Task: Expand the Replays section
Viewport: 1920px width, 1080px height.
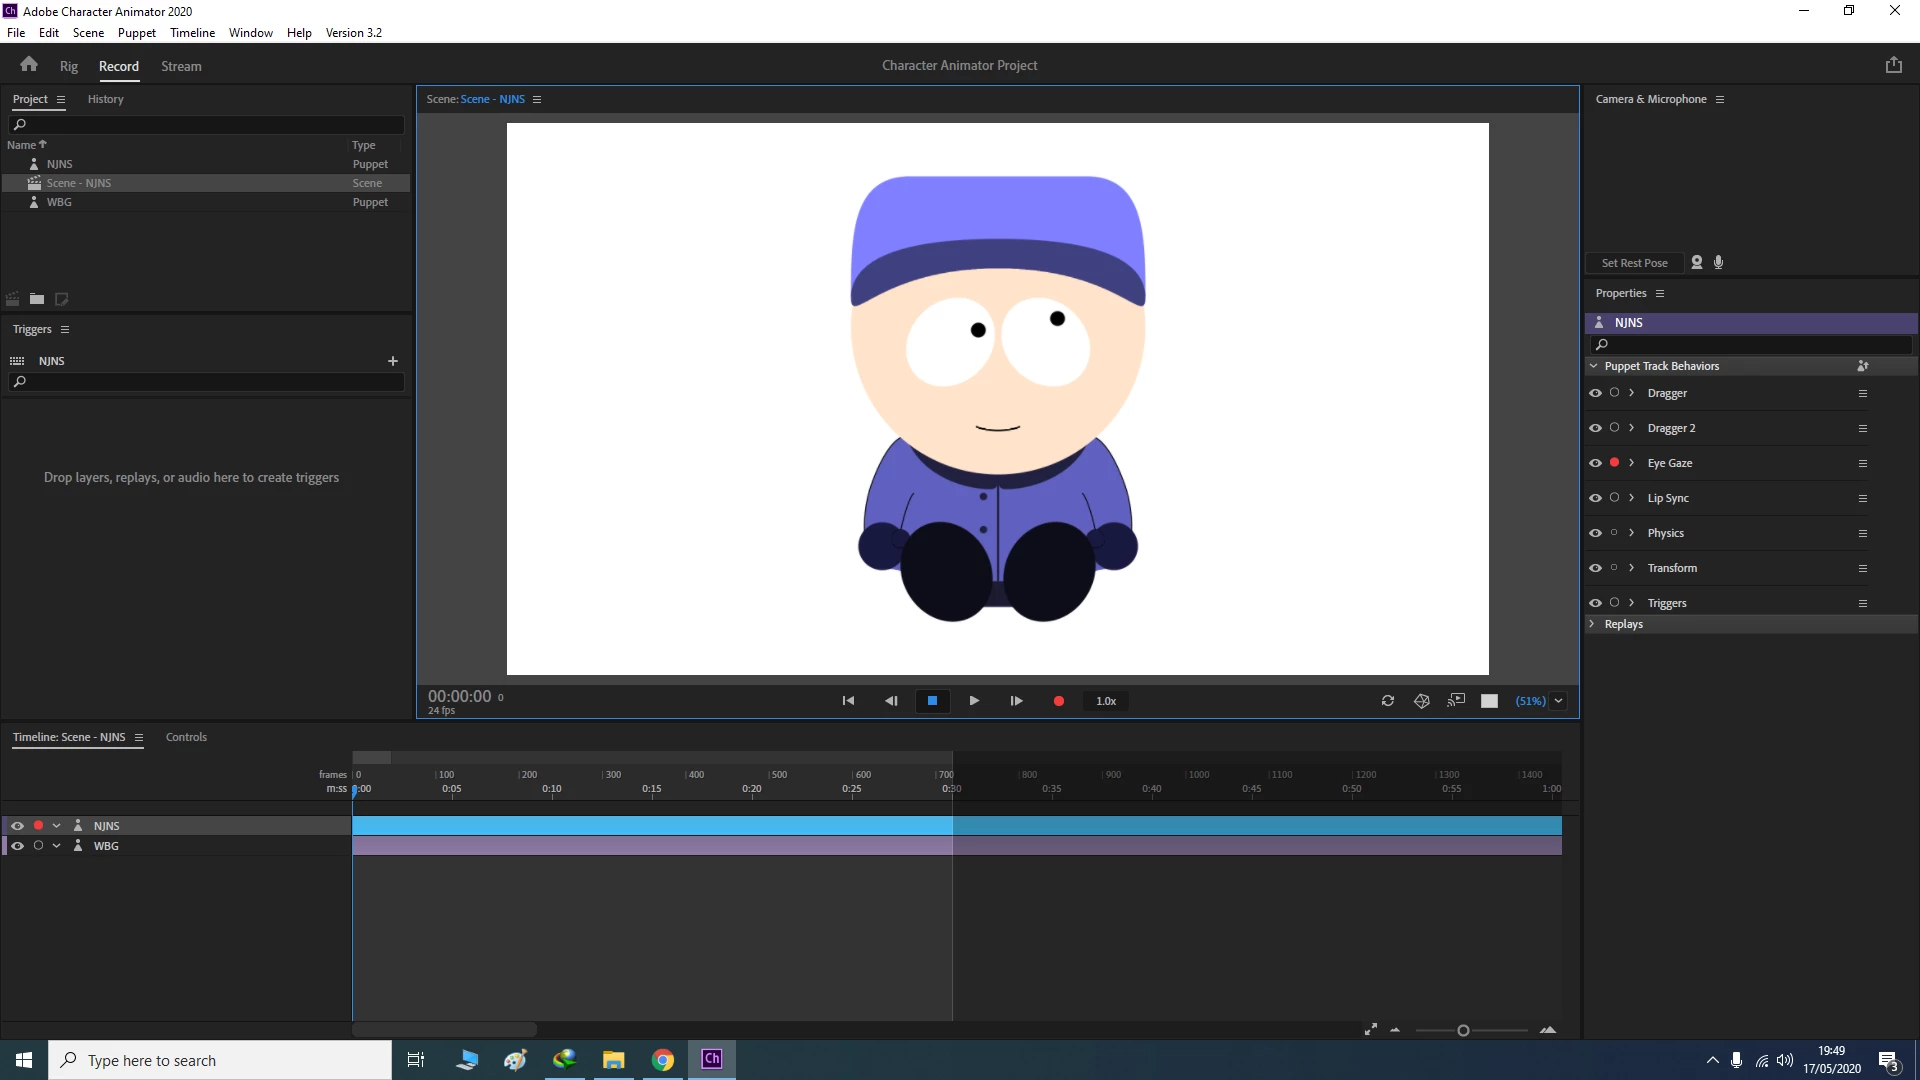Action: (1592, 624)
